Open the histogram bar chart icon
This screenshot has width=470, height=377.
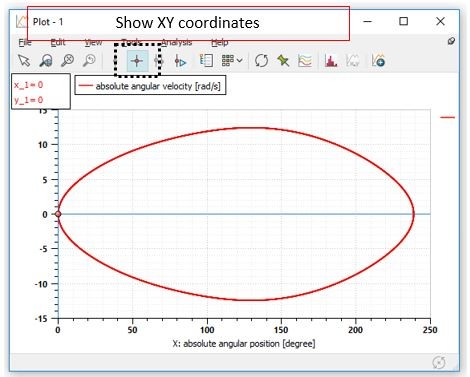tap(331, 61)
